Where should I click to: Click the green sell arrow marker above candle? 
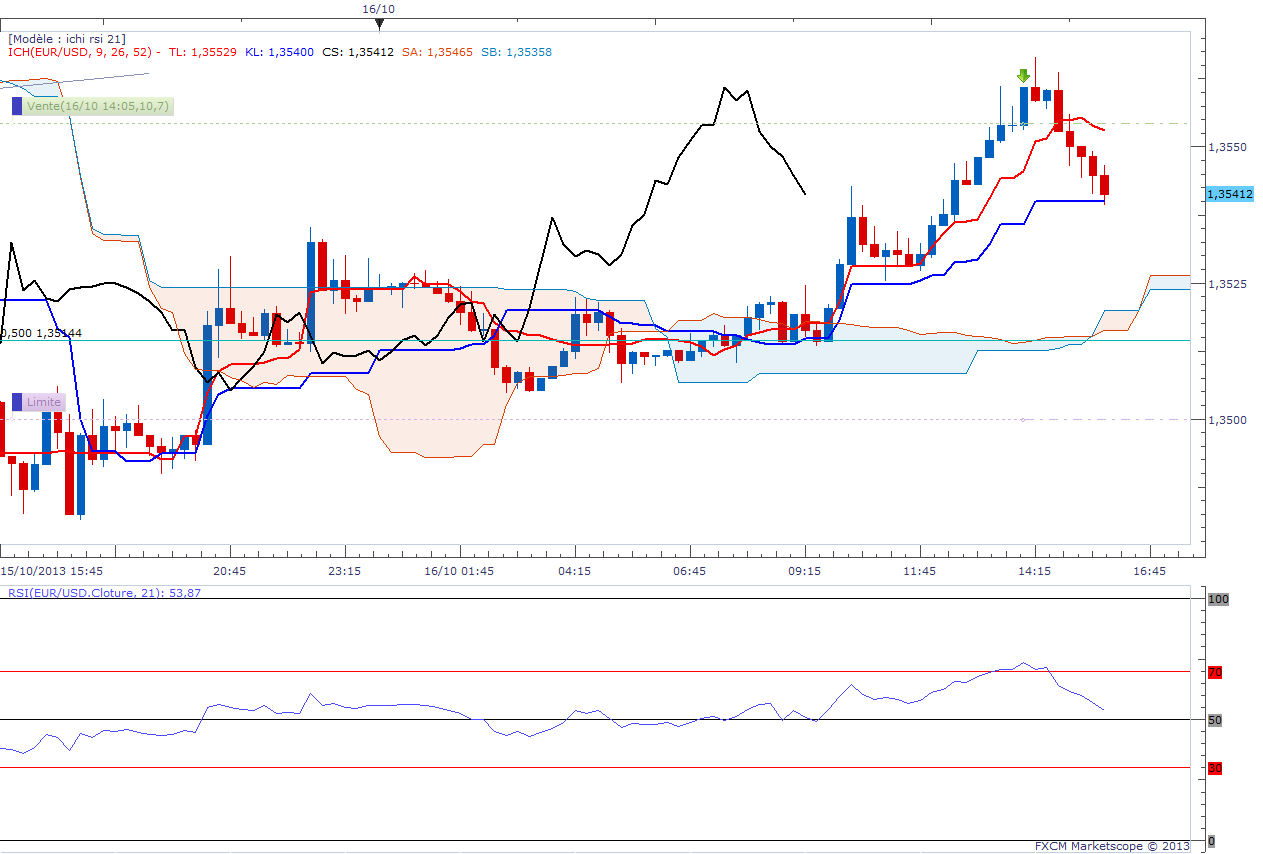click(x=1023, y=75)
